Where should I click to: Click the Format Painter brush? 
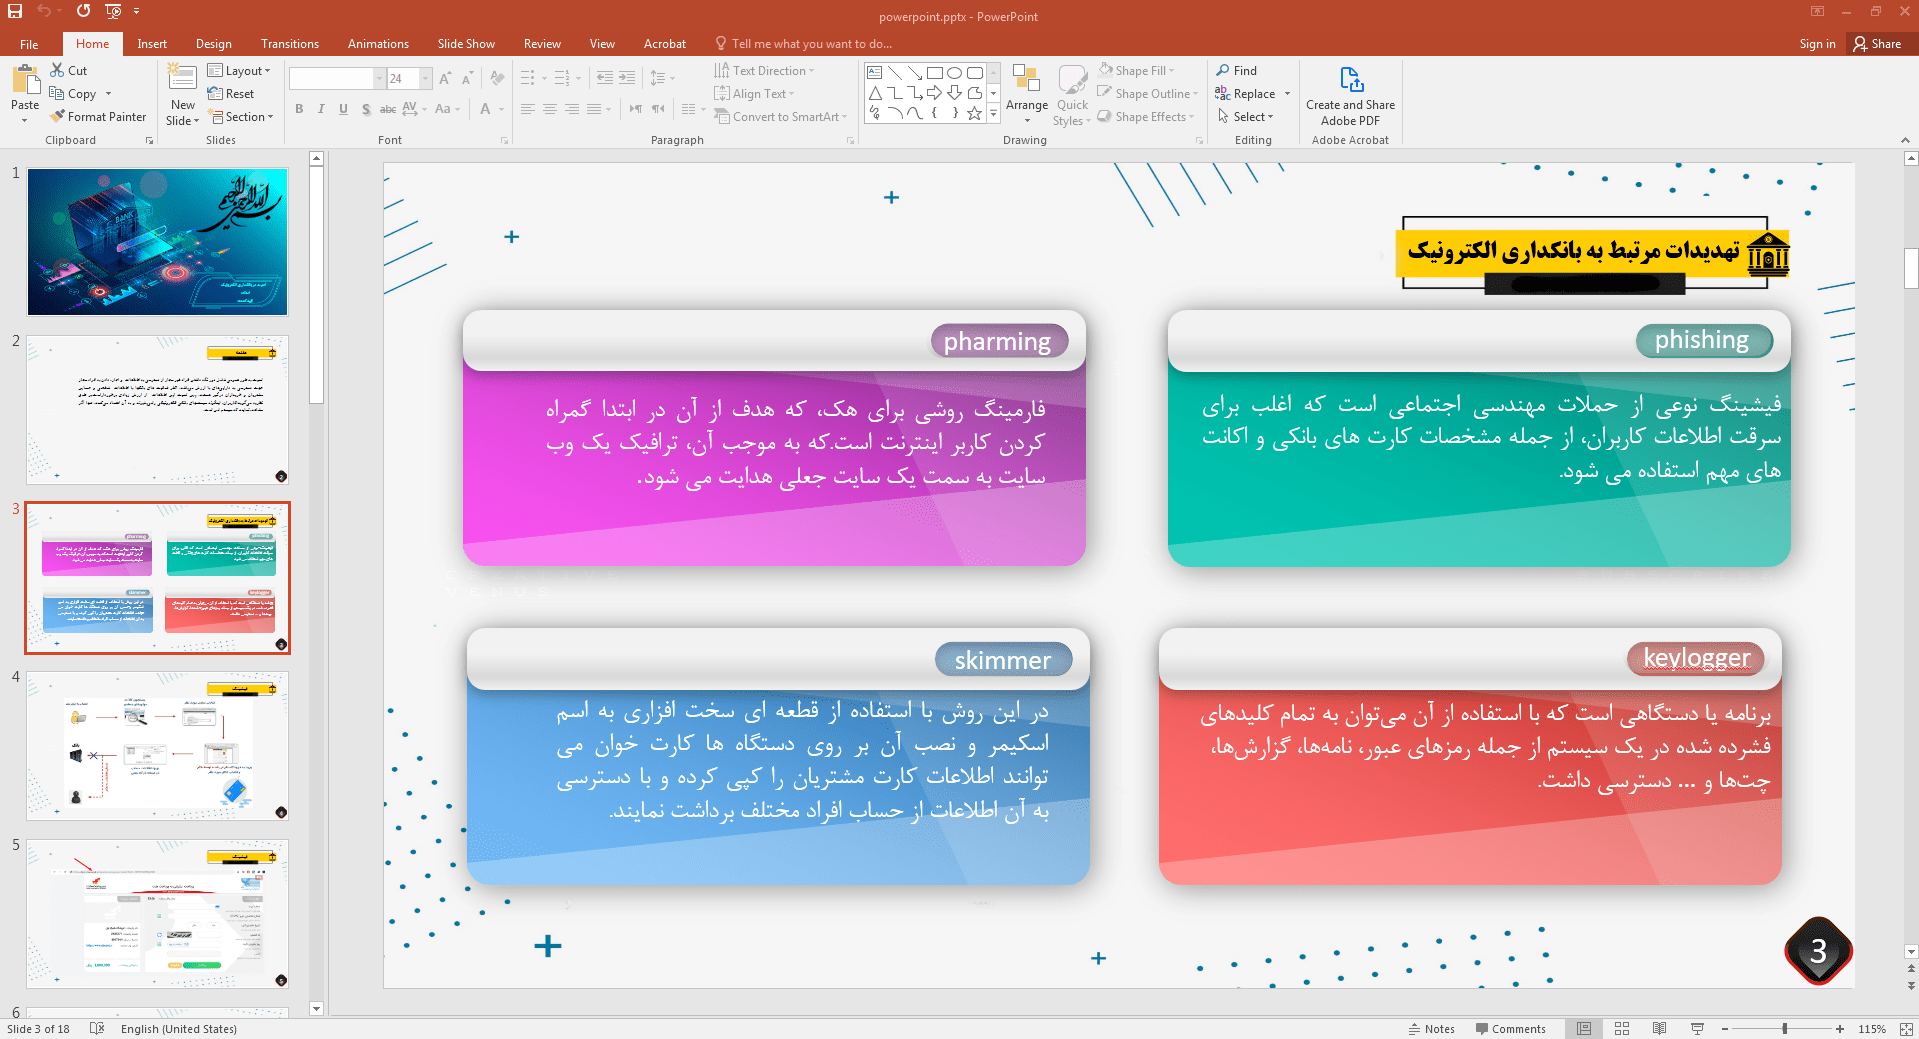pyautogui.click(x=57, y=116)
